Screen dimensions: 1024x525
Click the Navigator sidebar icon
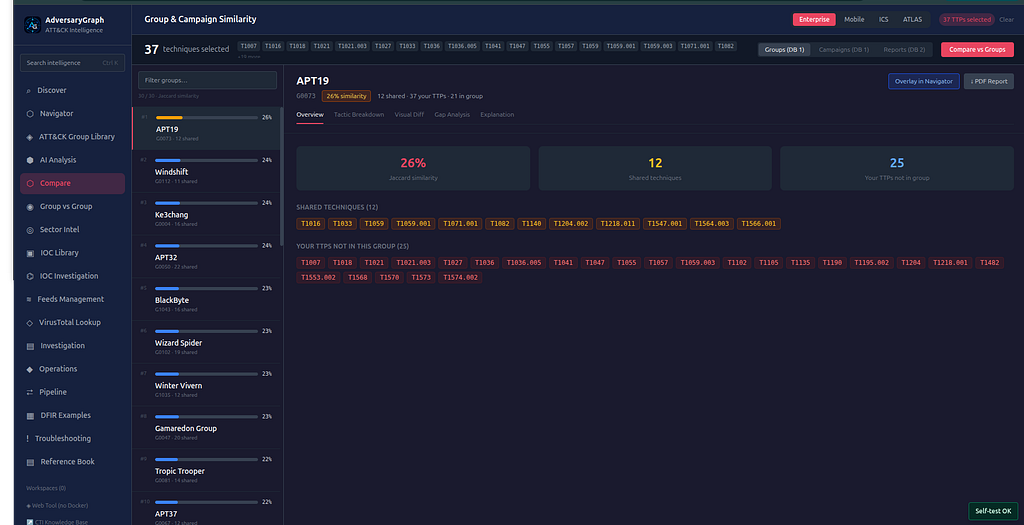pos(29,114)
